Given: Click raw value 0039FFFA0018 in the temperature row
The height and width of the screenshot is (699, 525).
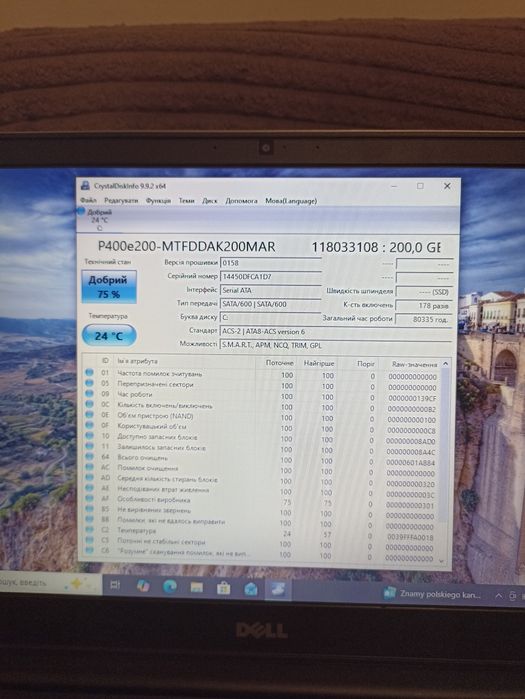Looking at the screenshot, I should 410,537.
